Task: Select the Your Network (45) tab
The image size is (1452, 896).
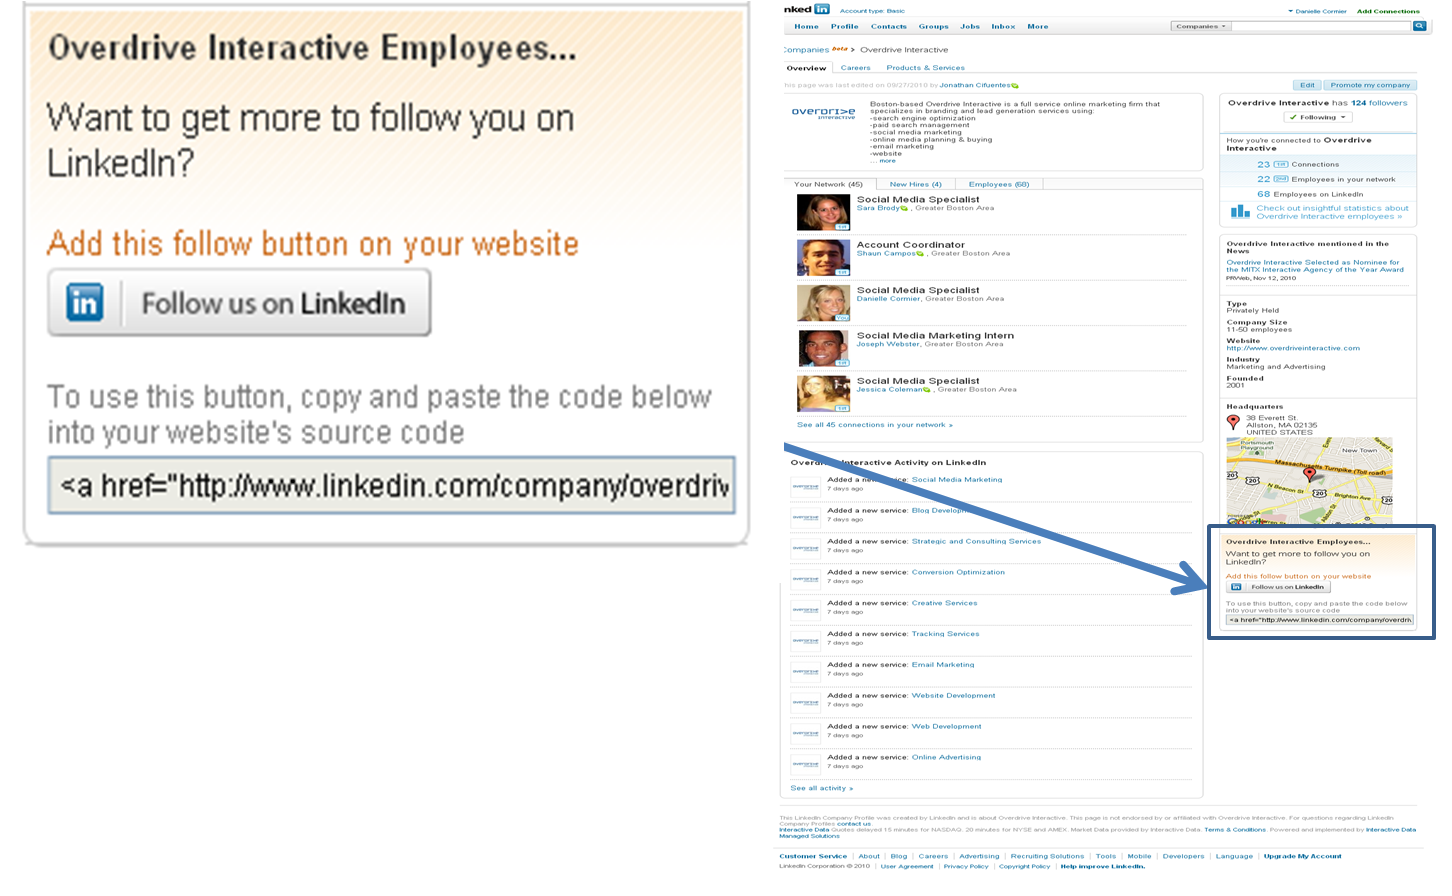Action: [828, 184]
